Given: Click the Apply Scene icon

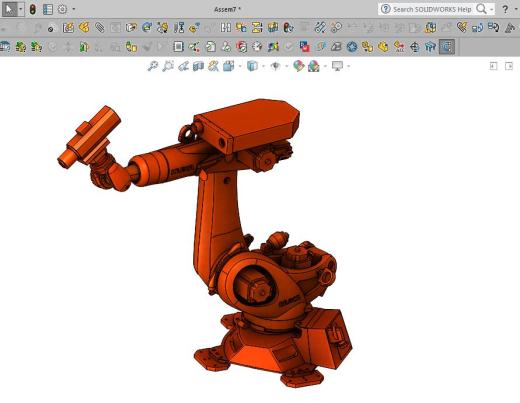Looking at the screenshot, I should click(x=314, y=66).
